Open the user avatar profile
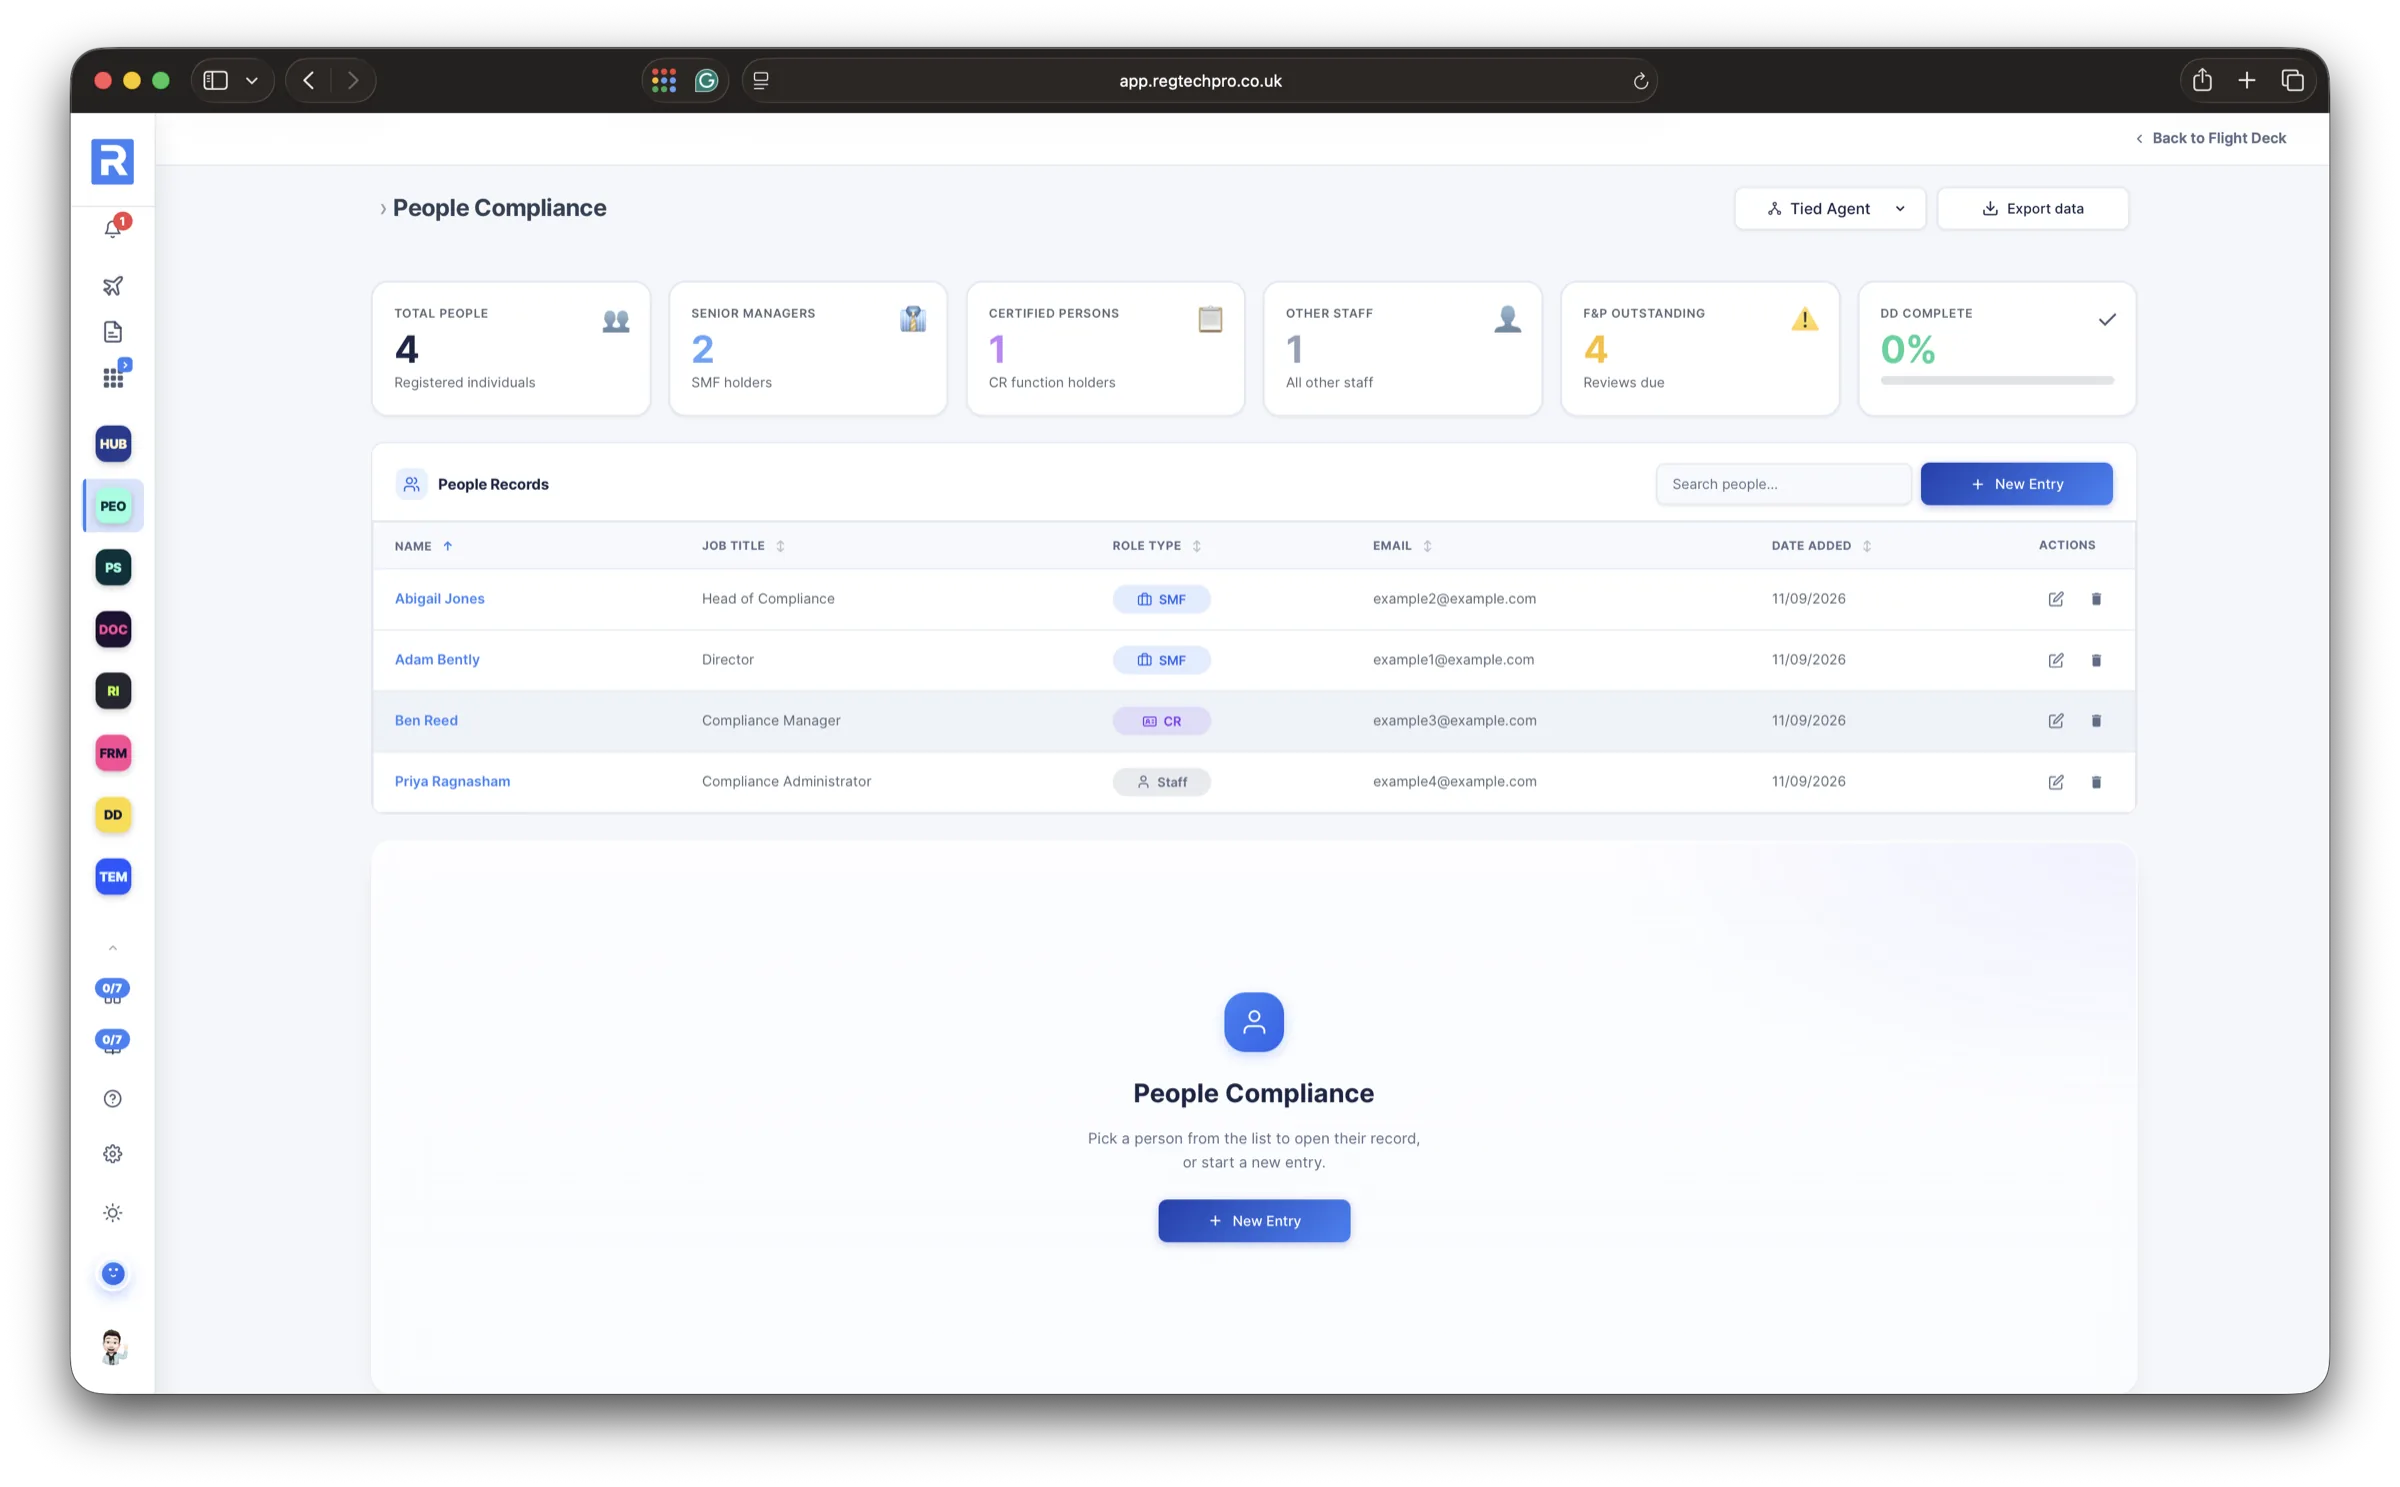 pyautogui.click(x=113, y=1347)
